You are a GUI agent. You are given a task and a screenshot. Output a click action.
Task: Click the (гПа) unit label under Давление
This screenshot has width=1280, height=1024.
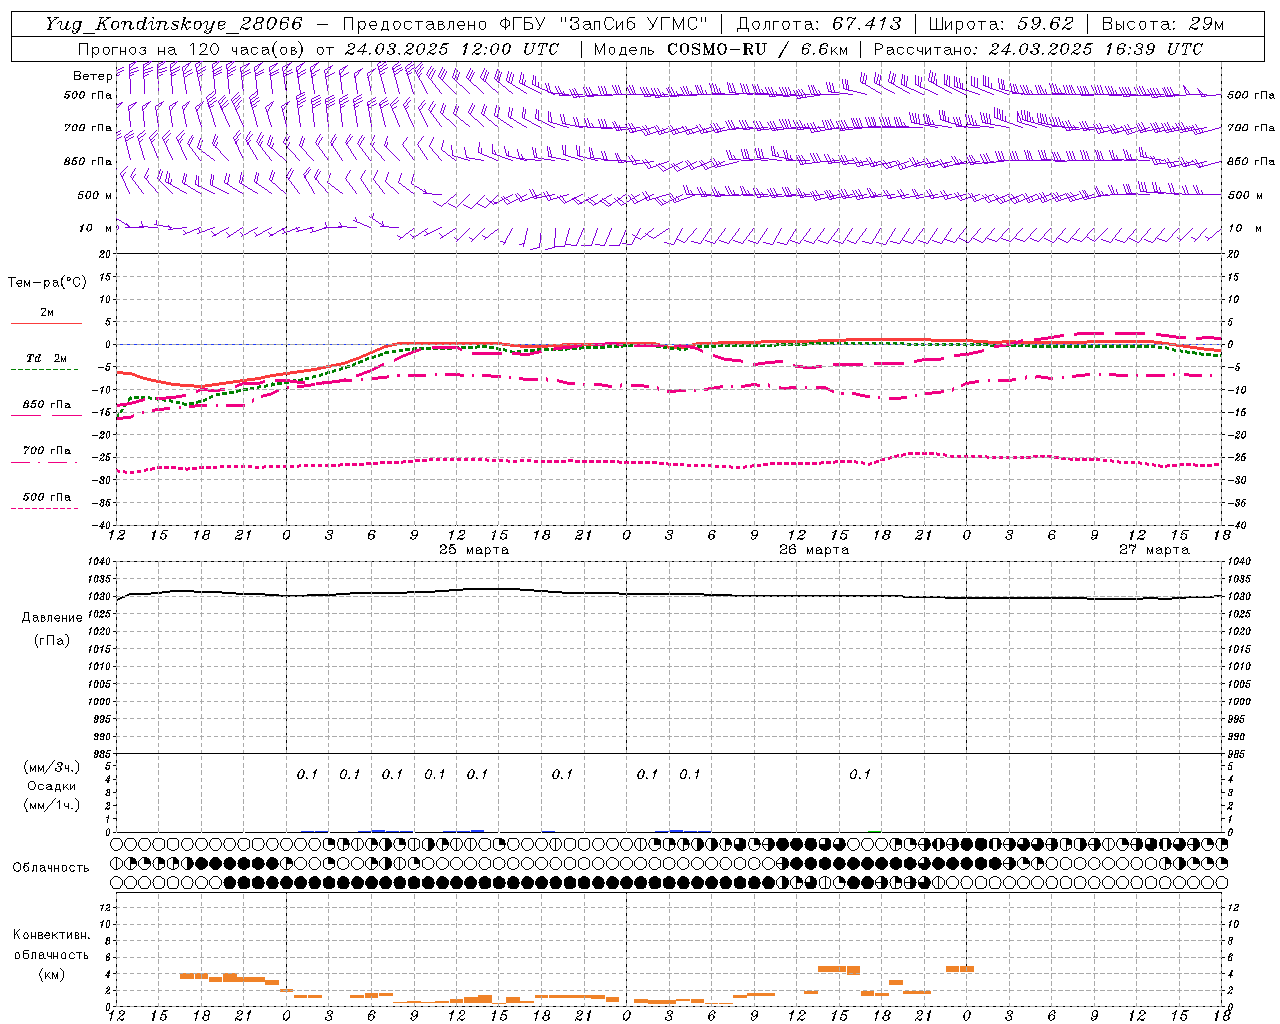(x=52, y=641)
